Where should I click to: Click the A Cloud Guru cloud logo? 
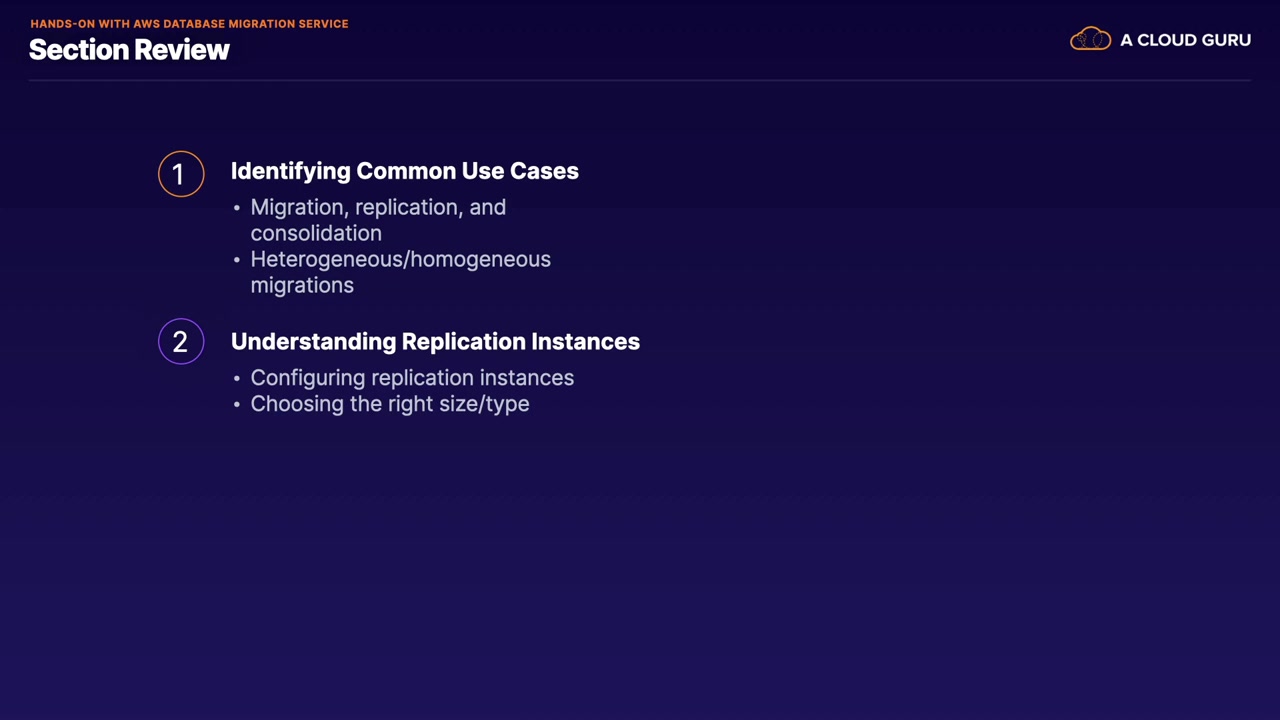click(1090, 40)
